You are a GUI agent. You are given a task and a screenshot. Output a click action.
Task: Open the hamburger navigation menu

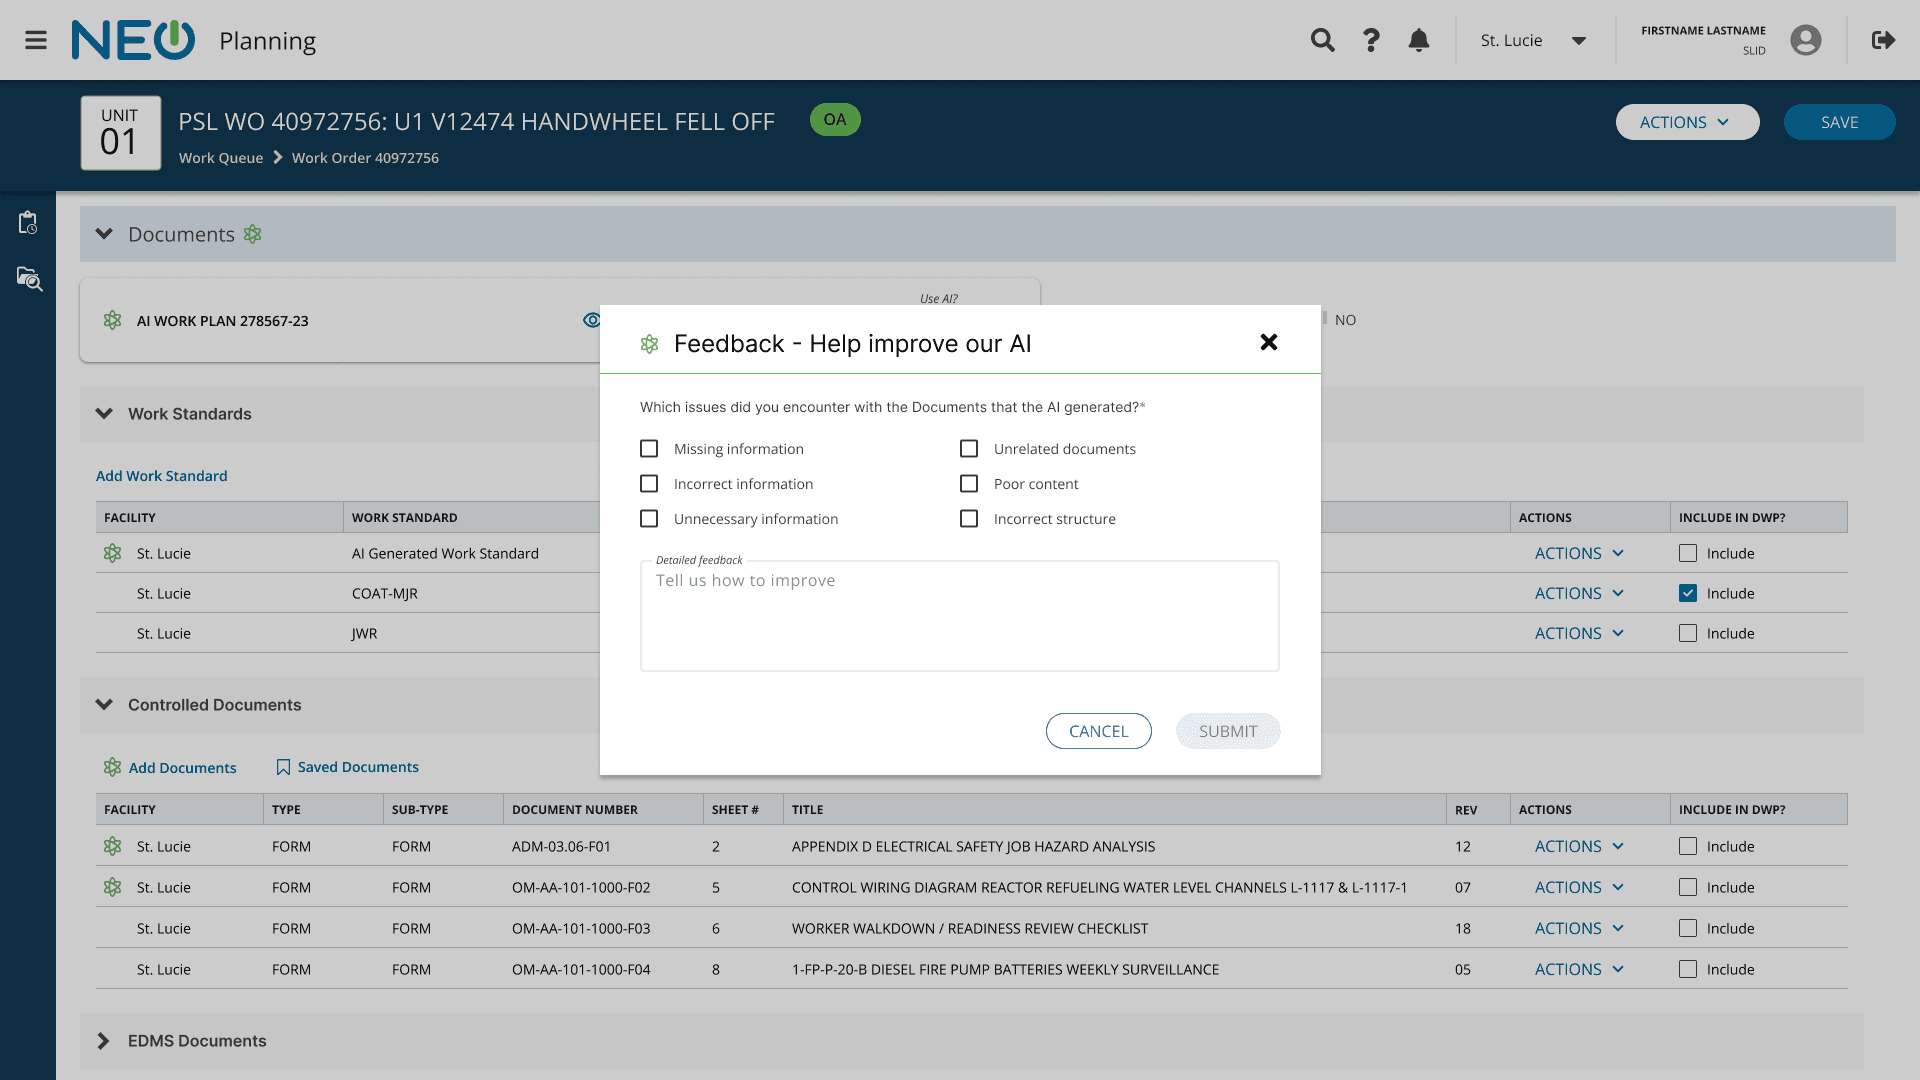click(36, 40)
